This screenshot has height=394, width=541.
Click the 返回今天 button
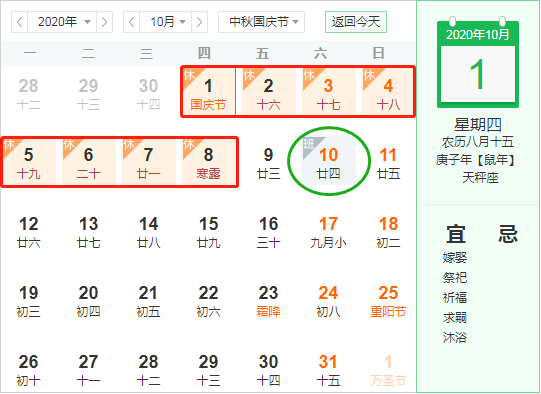click(x=356, y=22)
